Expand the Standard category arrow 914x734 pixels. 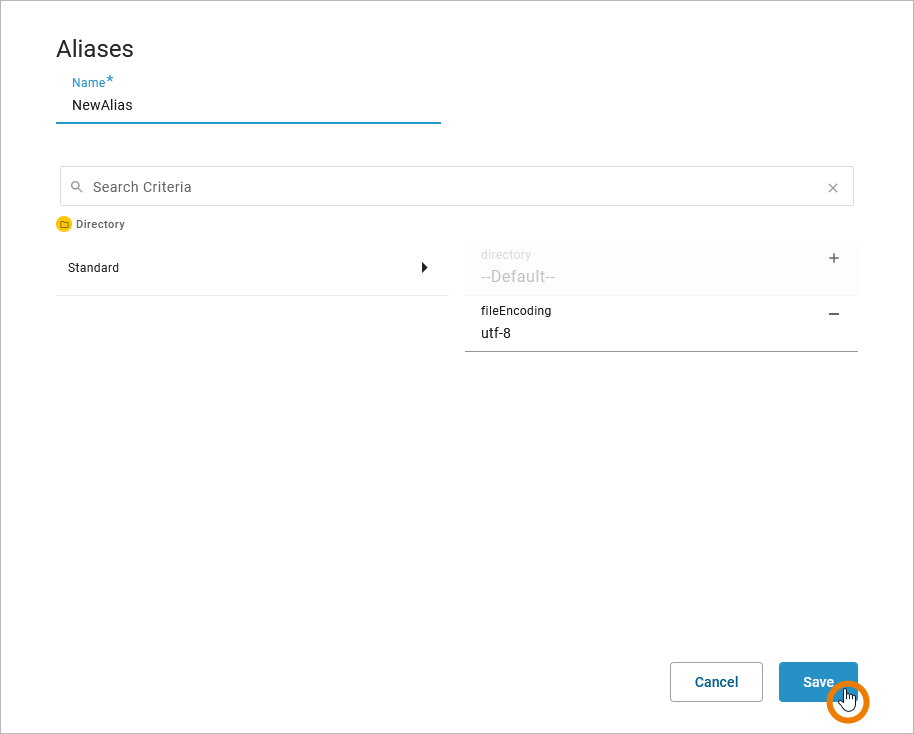424,268
